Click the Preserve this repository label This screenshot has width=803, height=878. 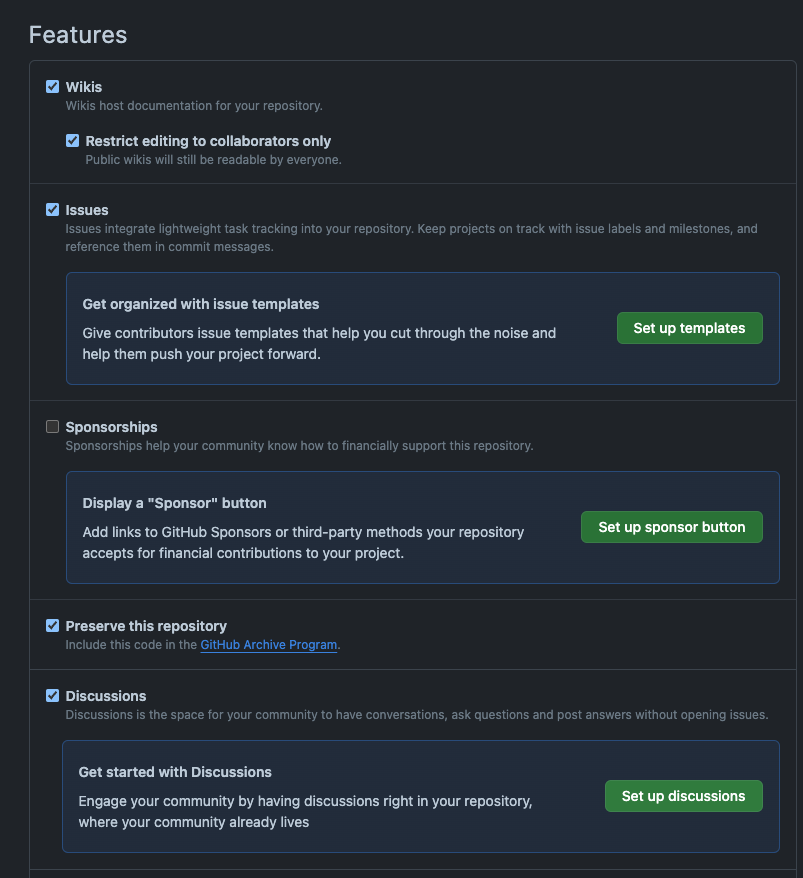(146, 626)
